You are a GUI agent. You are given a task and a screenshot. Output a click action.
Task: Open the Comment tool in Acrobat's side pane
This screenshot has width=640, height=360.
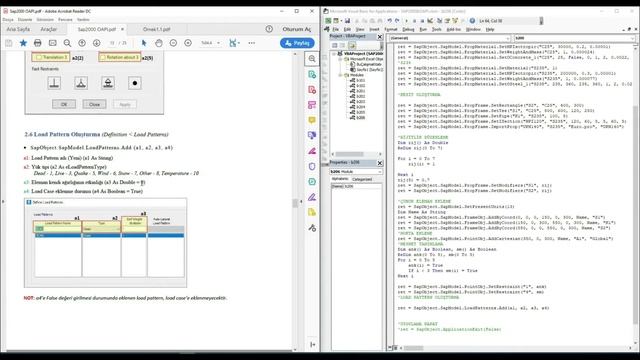312,120
